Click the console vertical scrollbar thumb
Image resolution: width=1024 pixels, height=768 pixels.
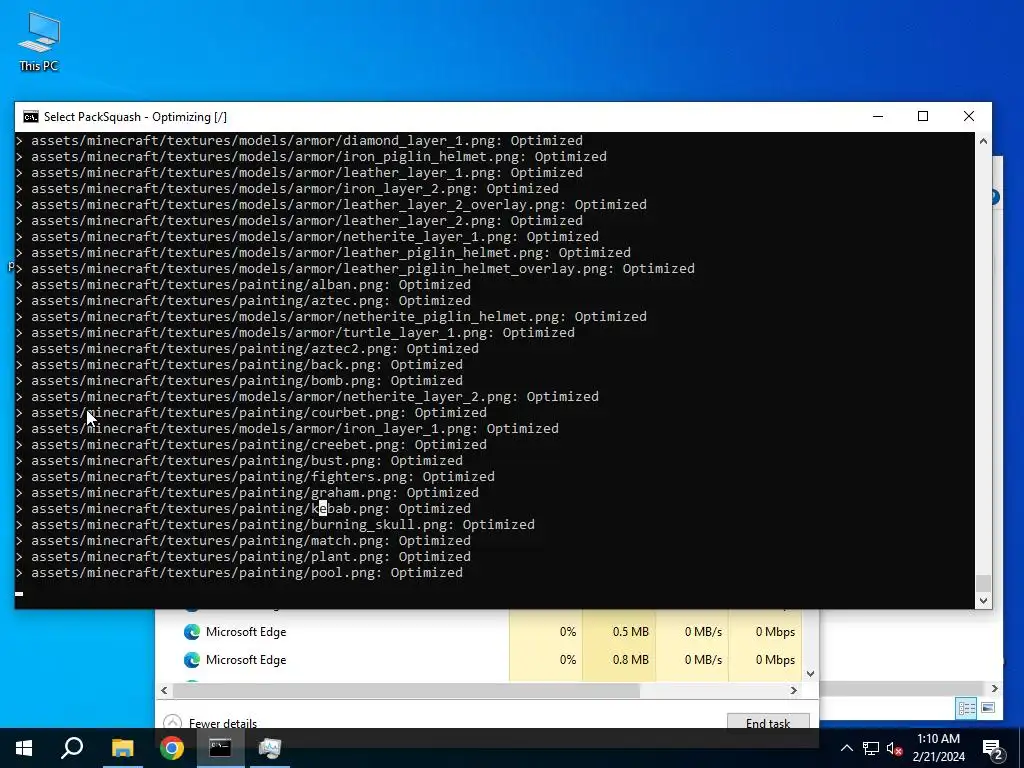coord(983,583)
